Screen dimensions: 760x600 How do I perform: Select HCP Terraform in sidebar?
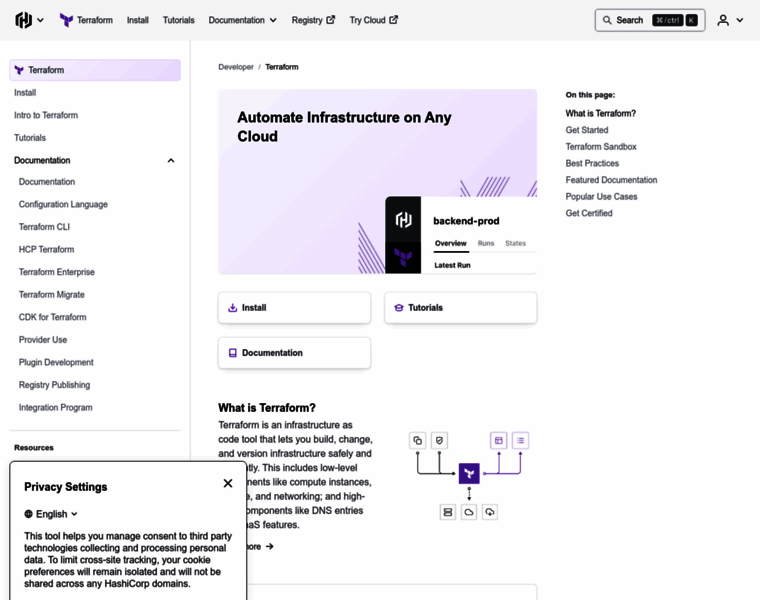click(x=46, y=249)
